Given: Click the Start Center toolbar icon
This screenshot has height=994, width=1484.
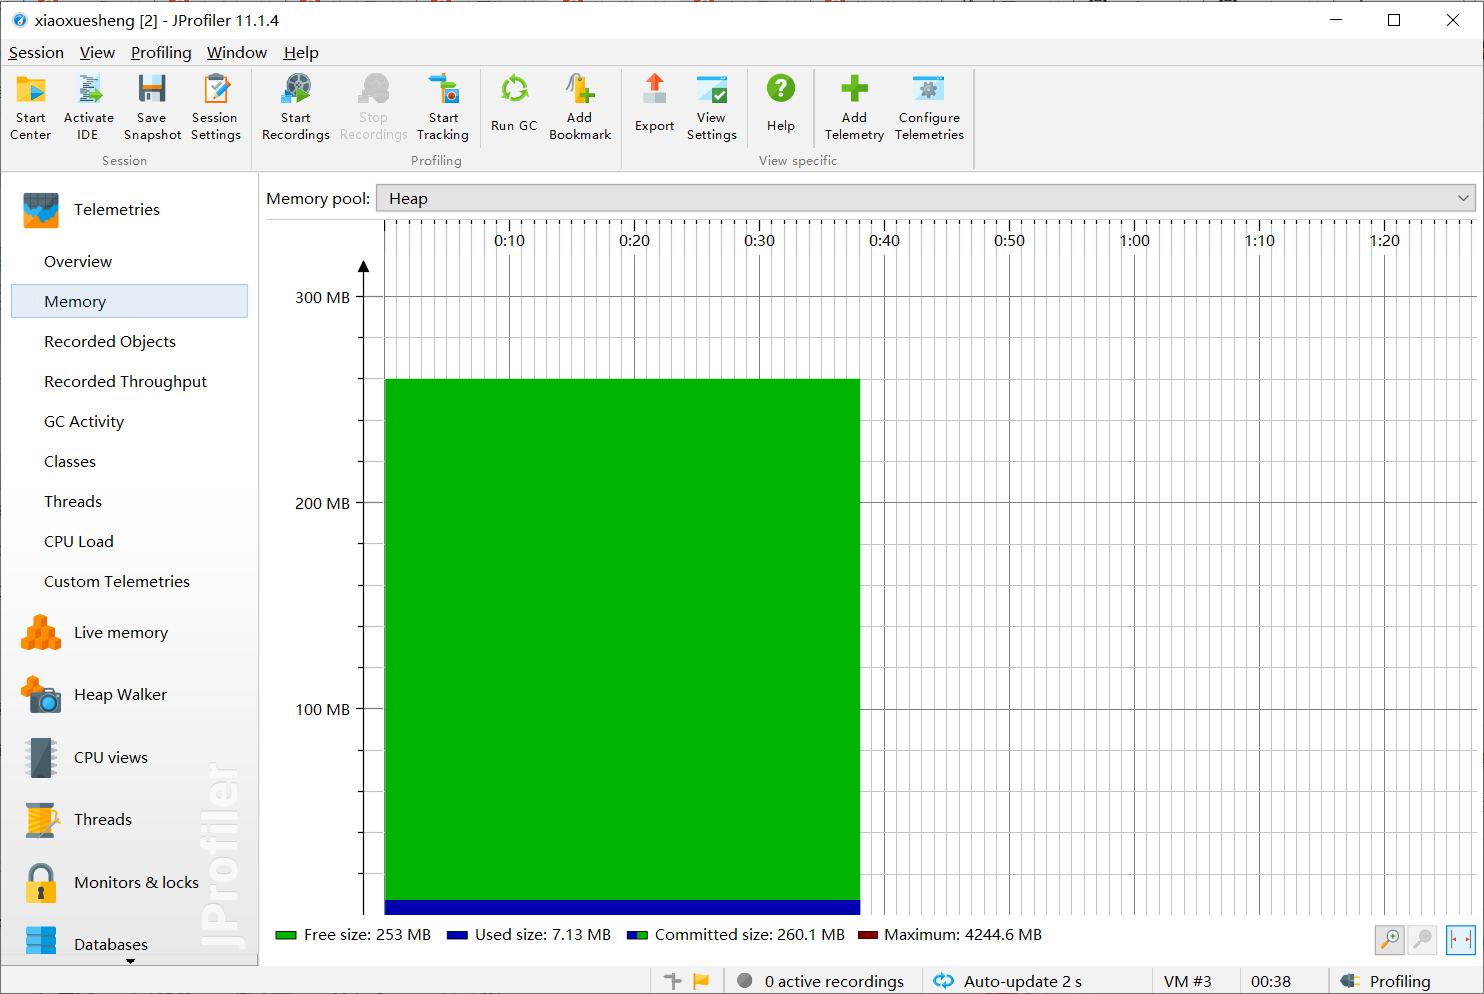Looking at the screenshot, I should click(31, 107).
